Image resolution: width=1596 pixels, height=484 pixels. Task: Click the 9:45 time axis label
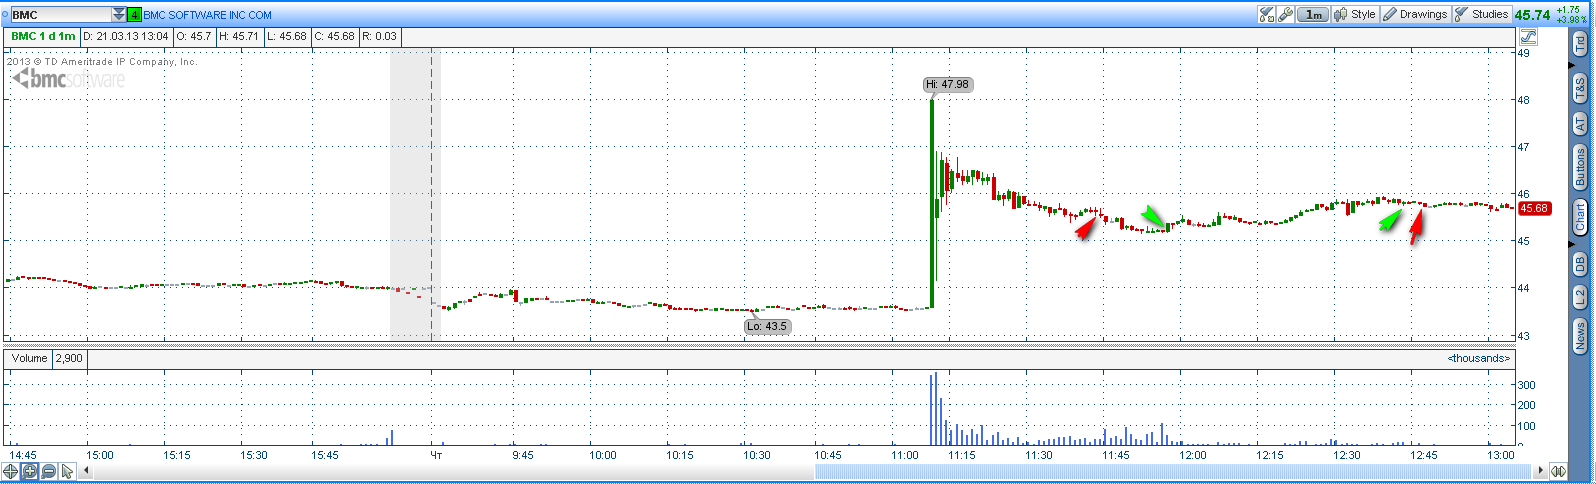[x=522, y=455]
